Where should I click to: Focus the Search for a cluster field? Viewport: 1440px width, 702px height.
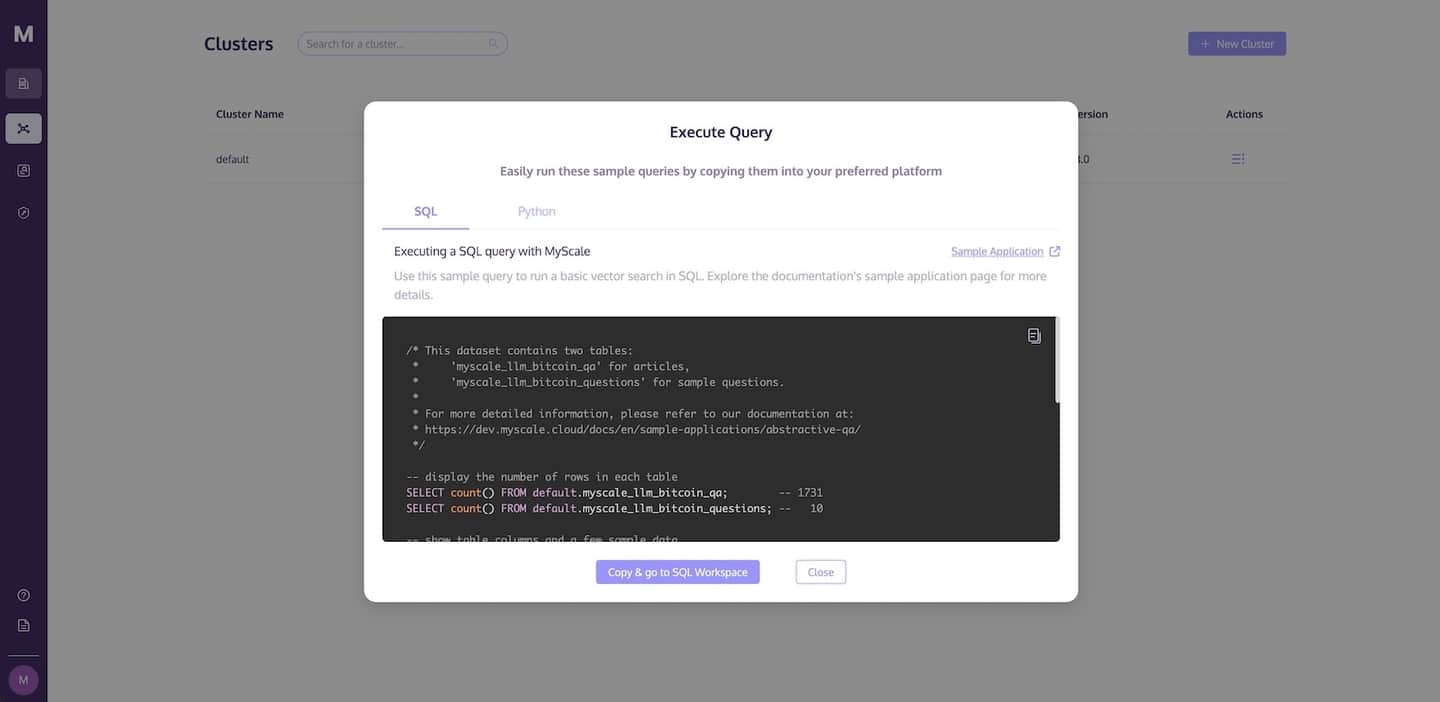[402, 44]
